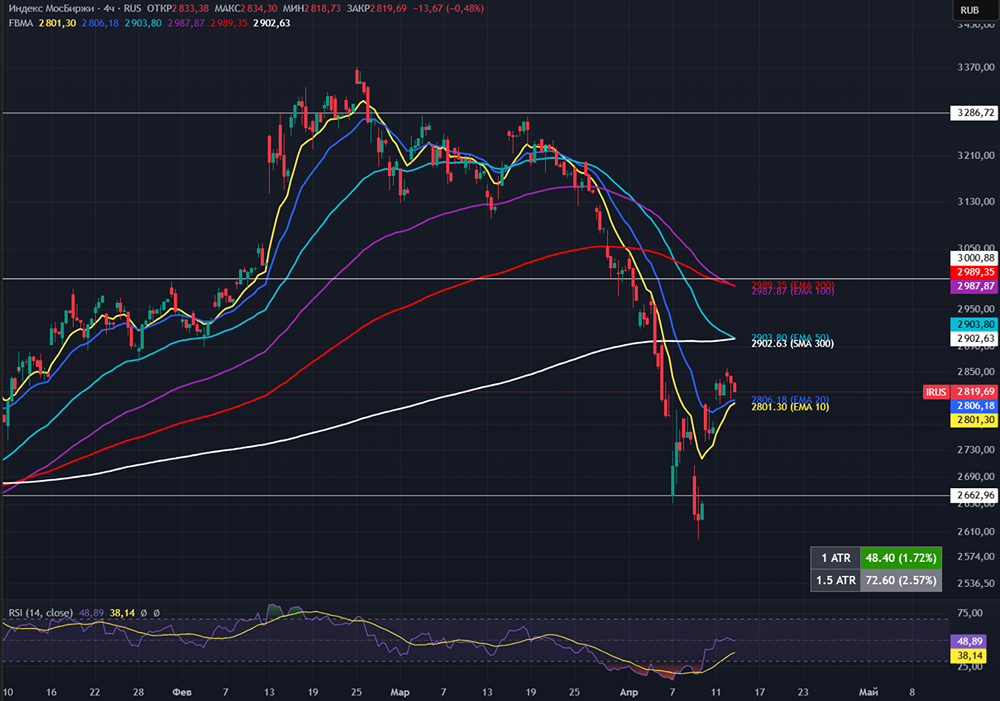
Task: Click RSI axis level 75,00
Action: pyautogui.click(x=970, y=613)
